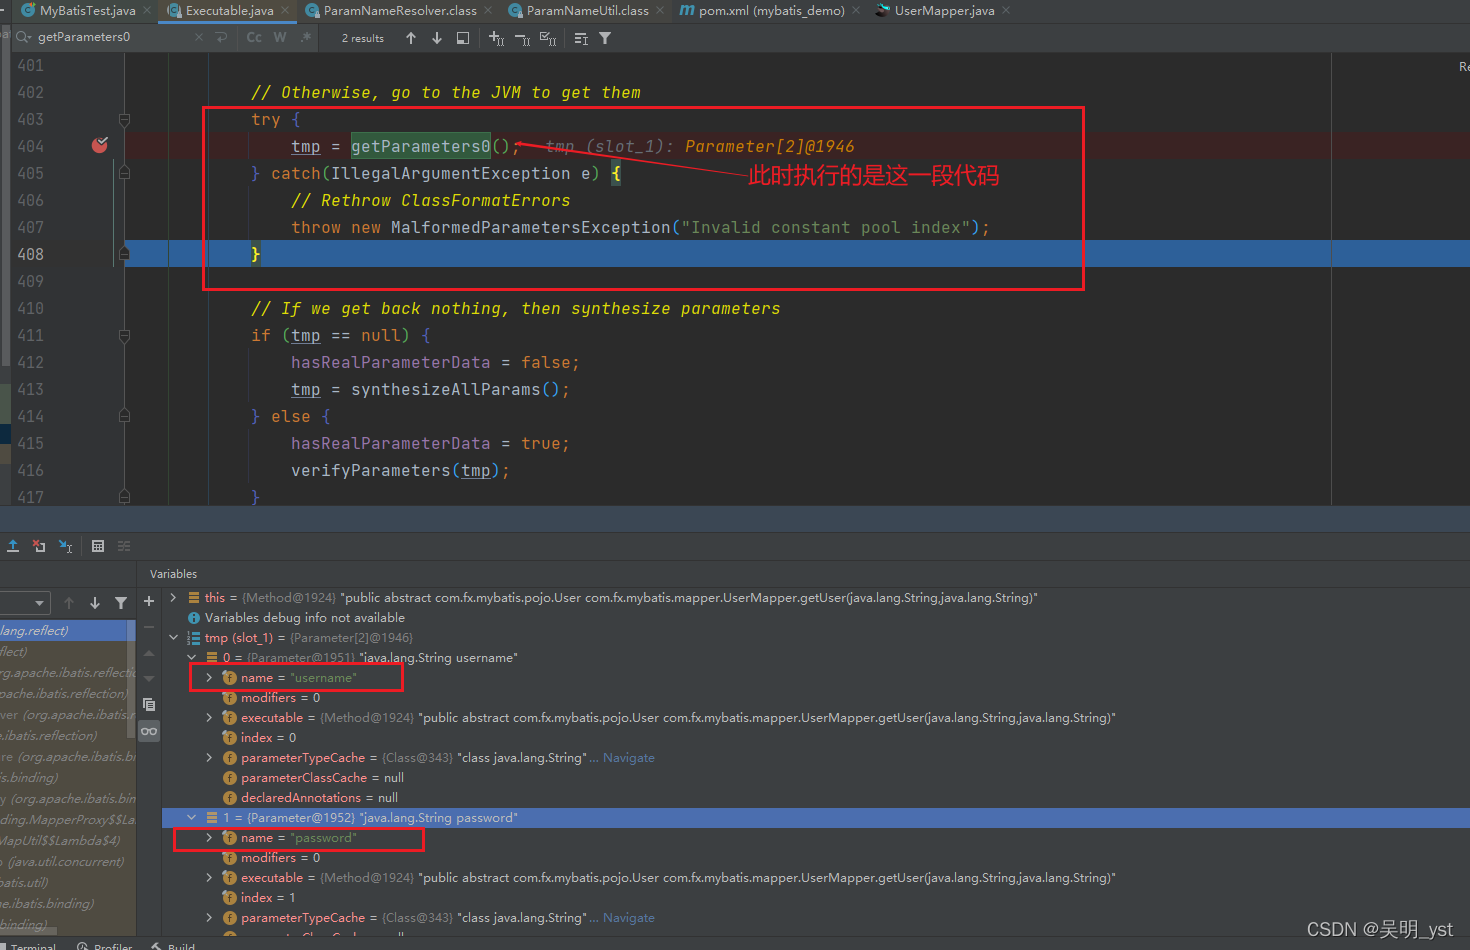Collapse the catch block fold at line 405
Image resolution: width=1470 pixels, height=950 pixels.
[x=124, y=173]
